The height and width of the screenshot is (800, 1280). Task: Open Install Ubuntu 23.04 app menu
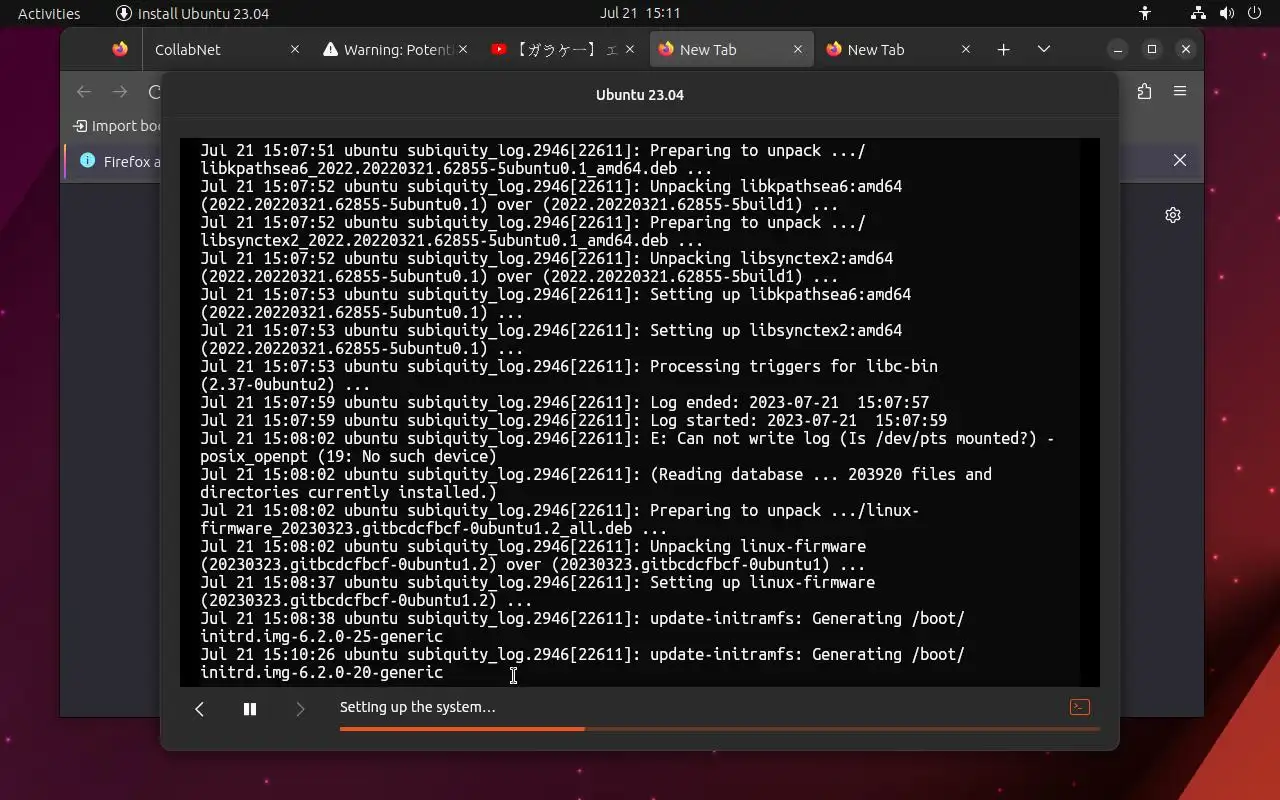tap(192, 13)
